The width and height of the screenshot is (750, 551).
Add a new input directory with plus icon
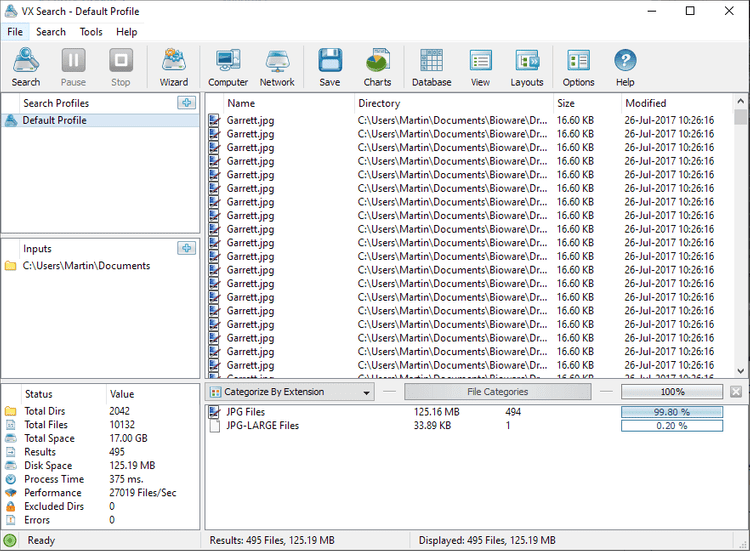tap(187, 248)
